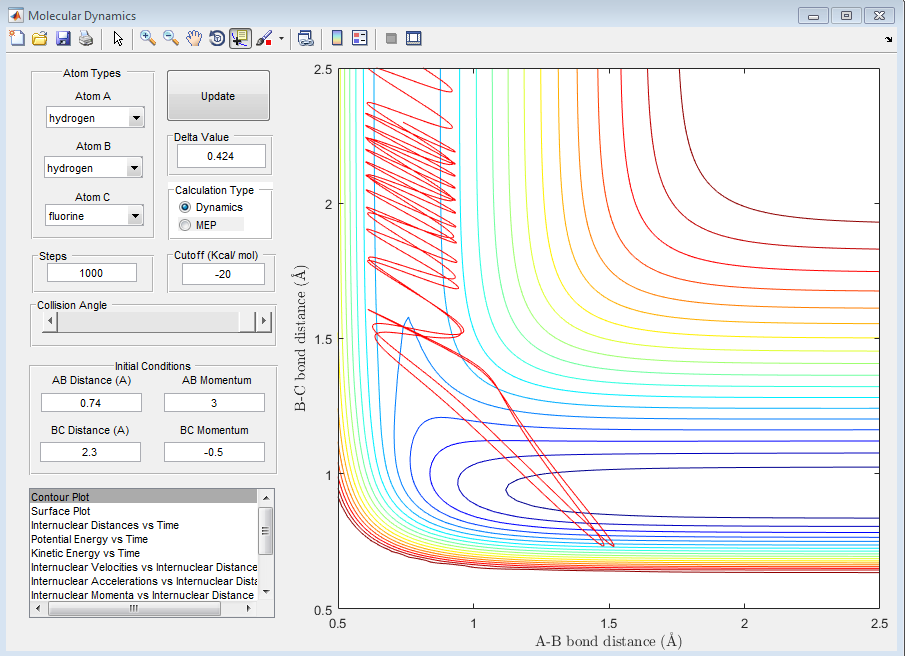Open the Atom A dropdown
This screenshot has height=656, width=905.
[136, 119]
